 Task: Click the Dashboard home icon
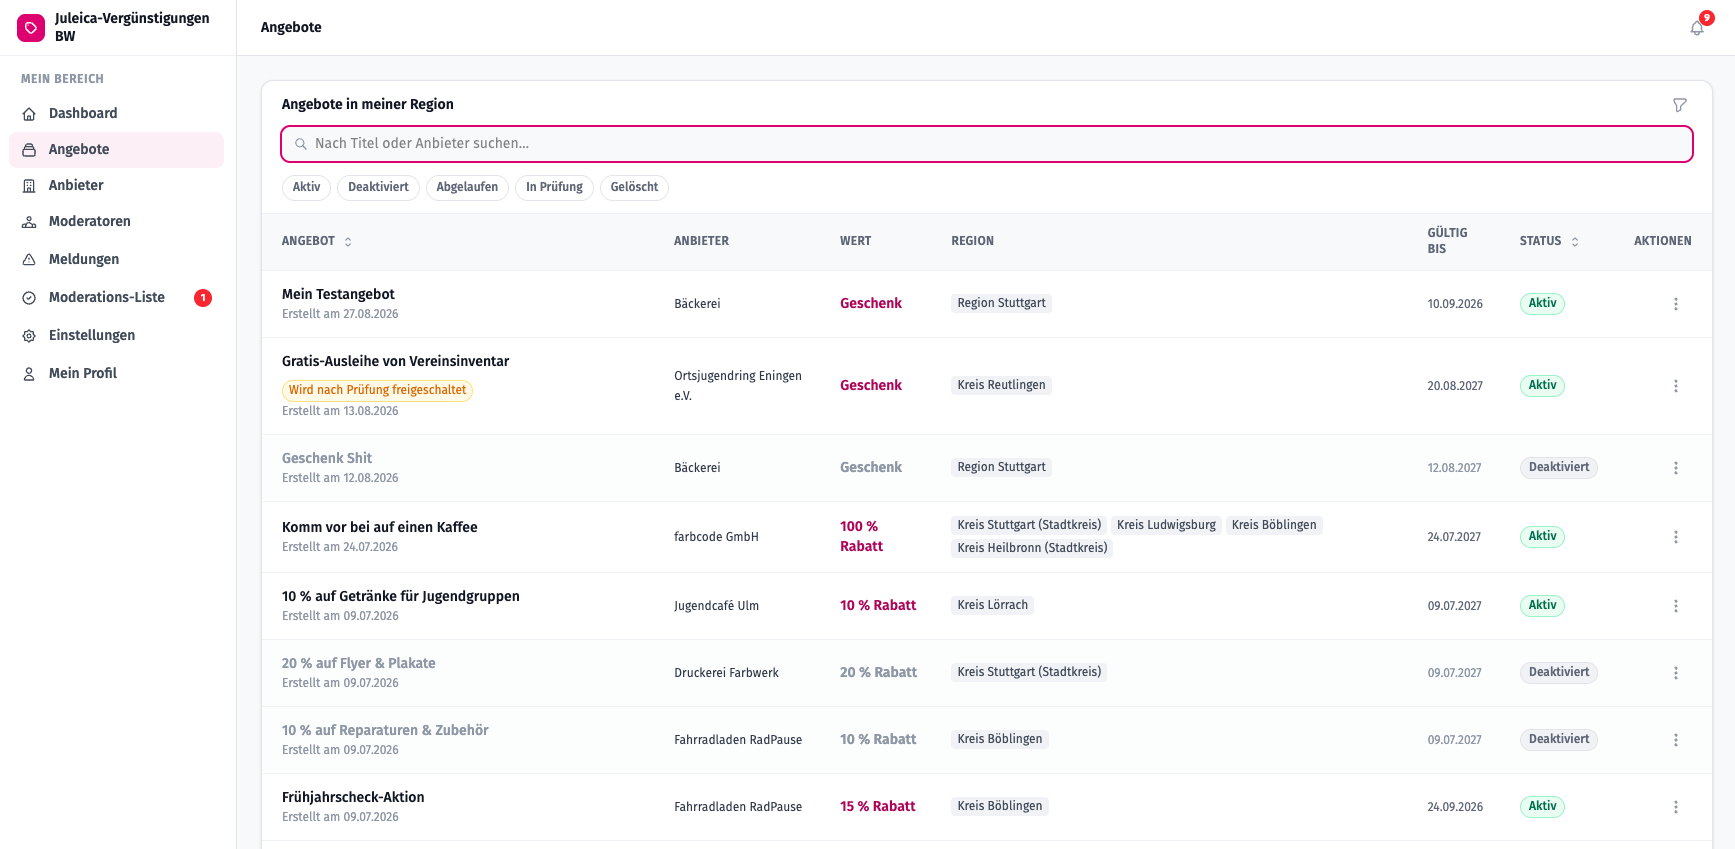[29, 114]
